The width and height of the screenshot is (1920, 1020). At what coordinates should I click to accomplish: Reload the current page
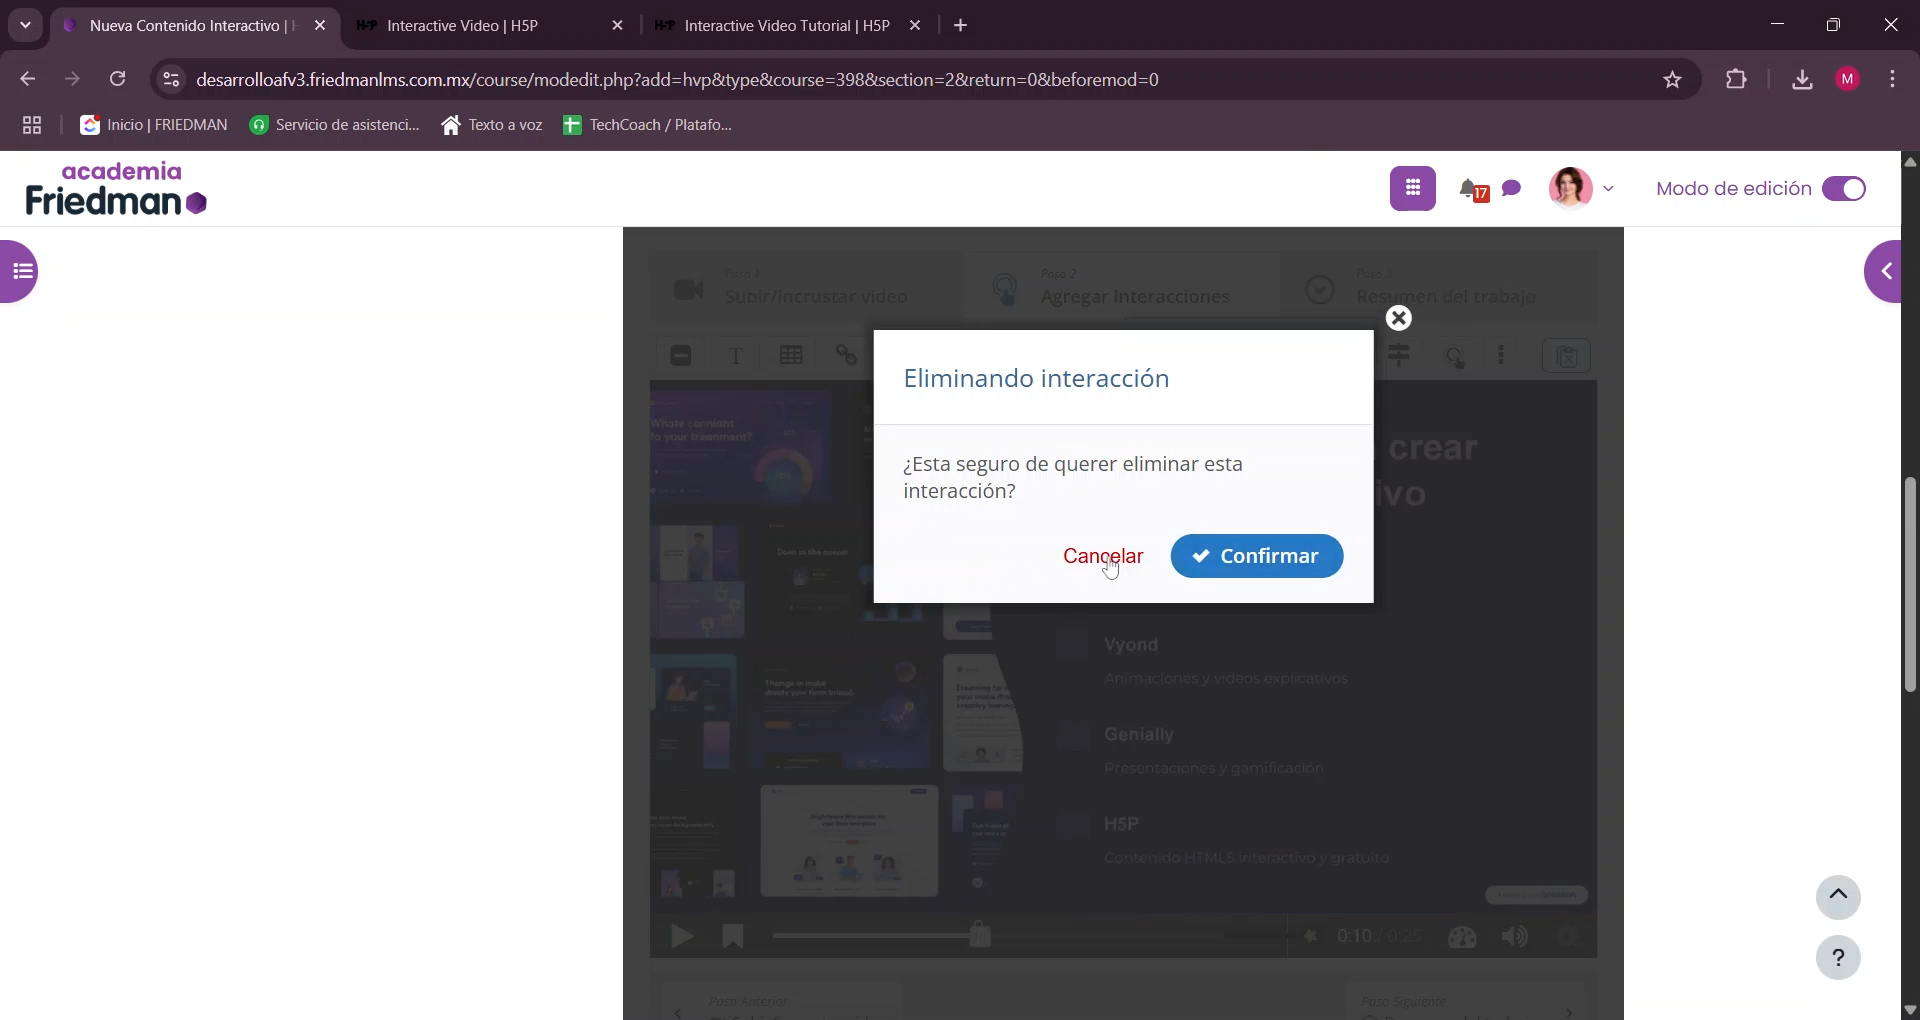pyautogui.click(x=117, y=80)
